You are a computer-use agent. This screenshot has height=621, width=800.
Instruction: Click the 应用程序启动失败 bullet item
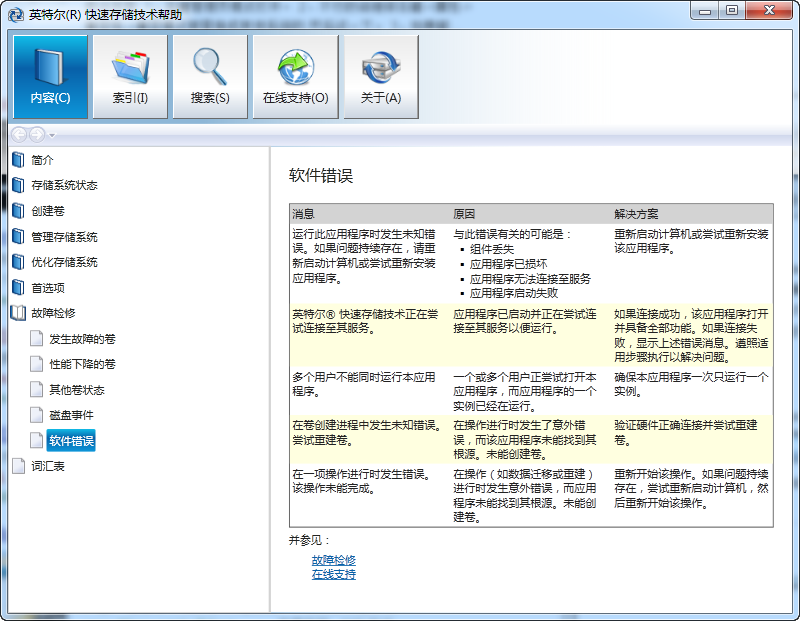(x=514, y=293)
